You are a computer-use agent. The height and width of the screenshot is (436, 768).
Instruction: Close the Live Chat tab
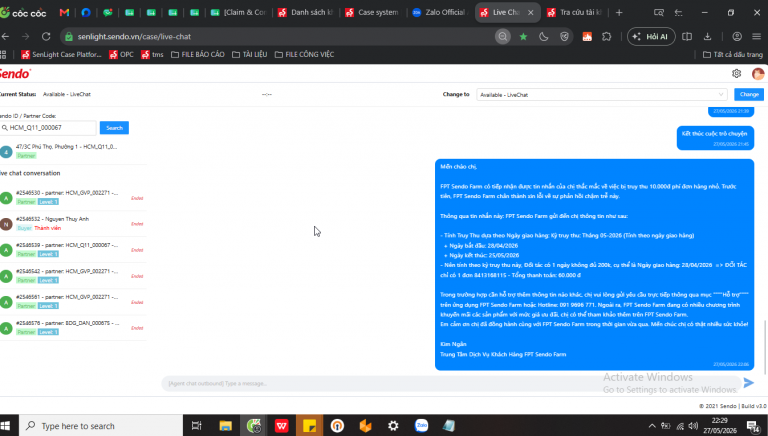(530, 13)
